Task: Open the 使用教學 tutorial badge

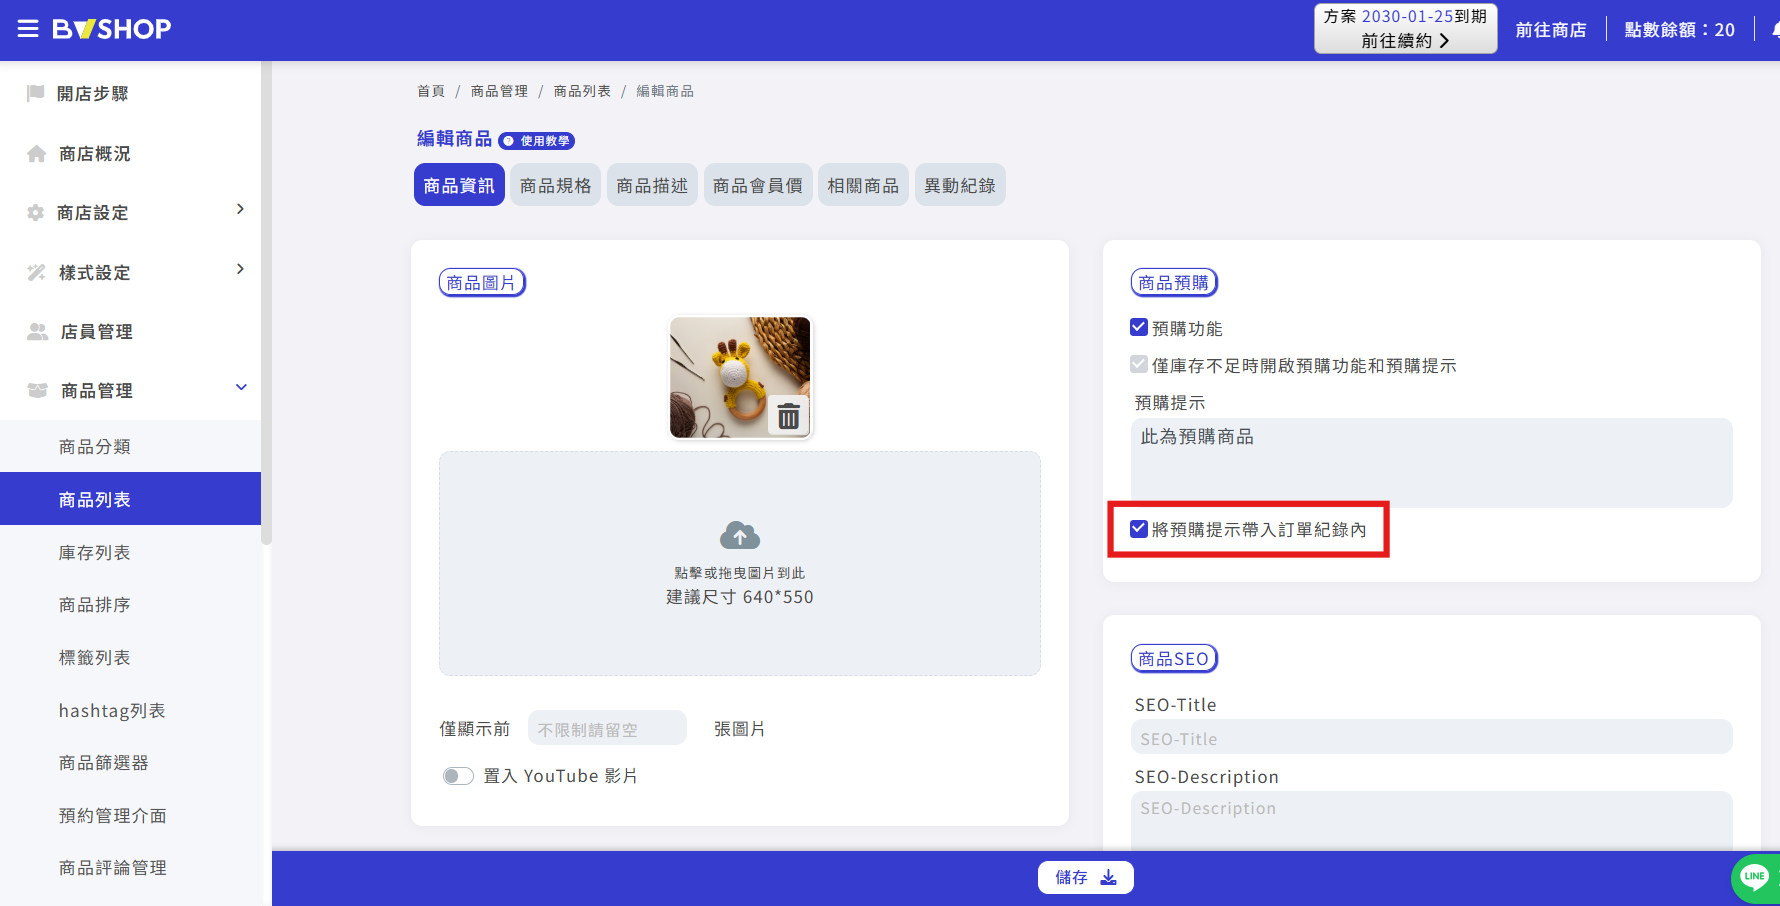Action: (x=537, y=141)
